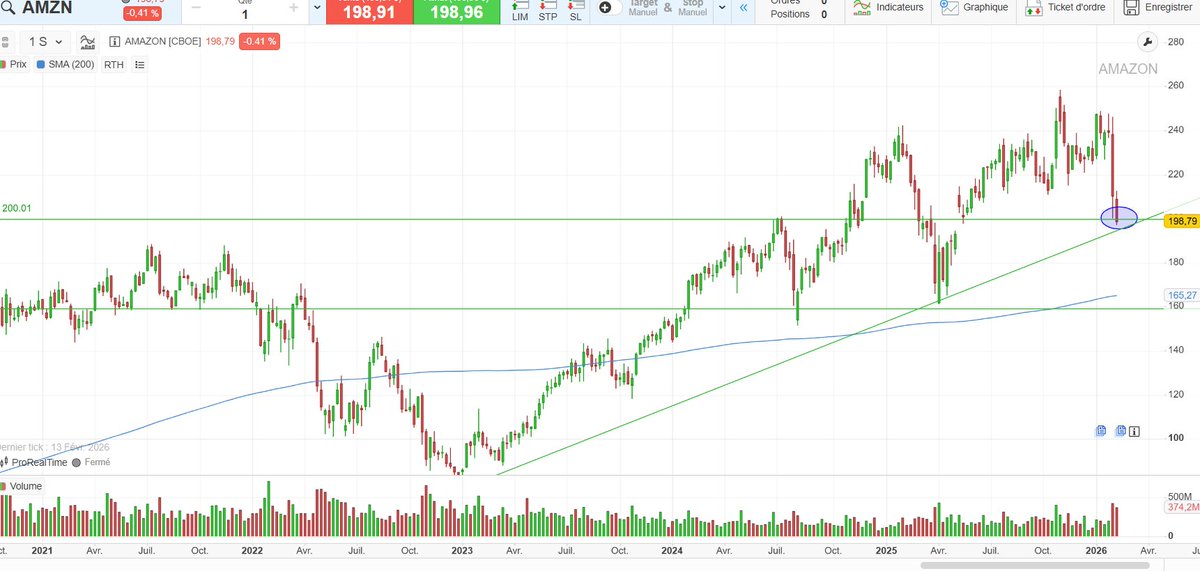Click the small black square icon near 100

point(1136,431)
